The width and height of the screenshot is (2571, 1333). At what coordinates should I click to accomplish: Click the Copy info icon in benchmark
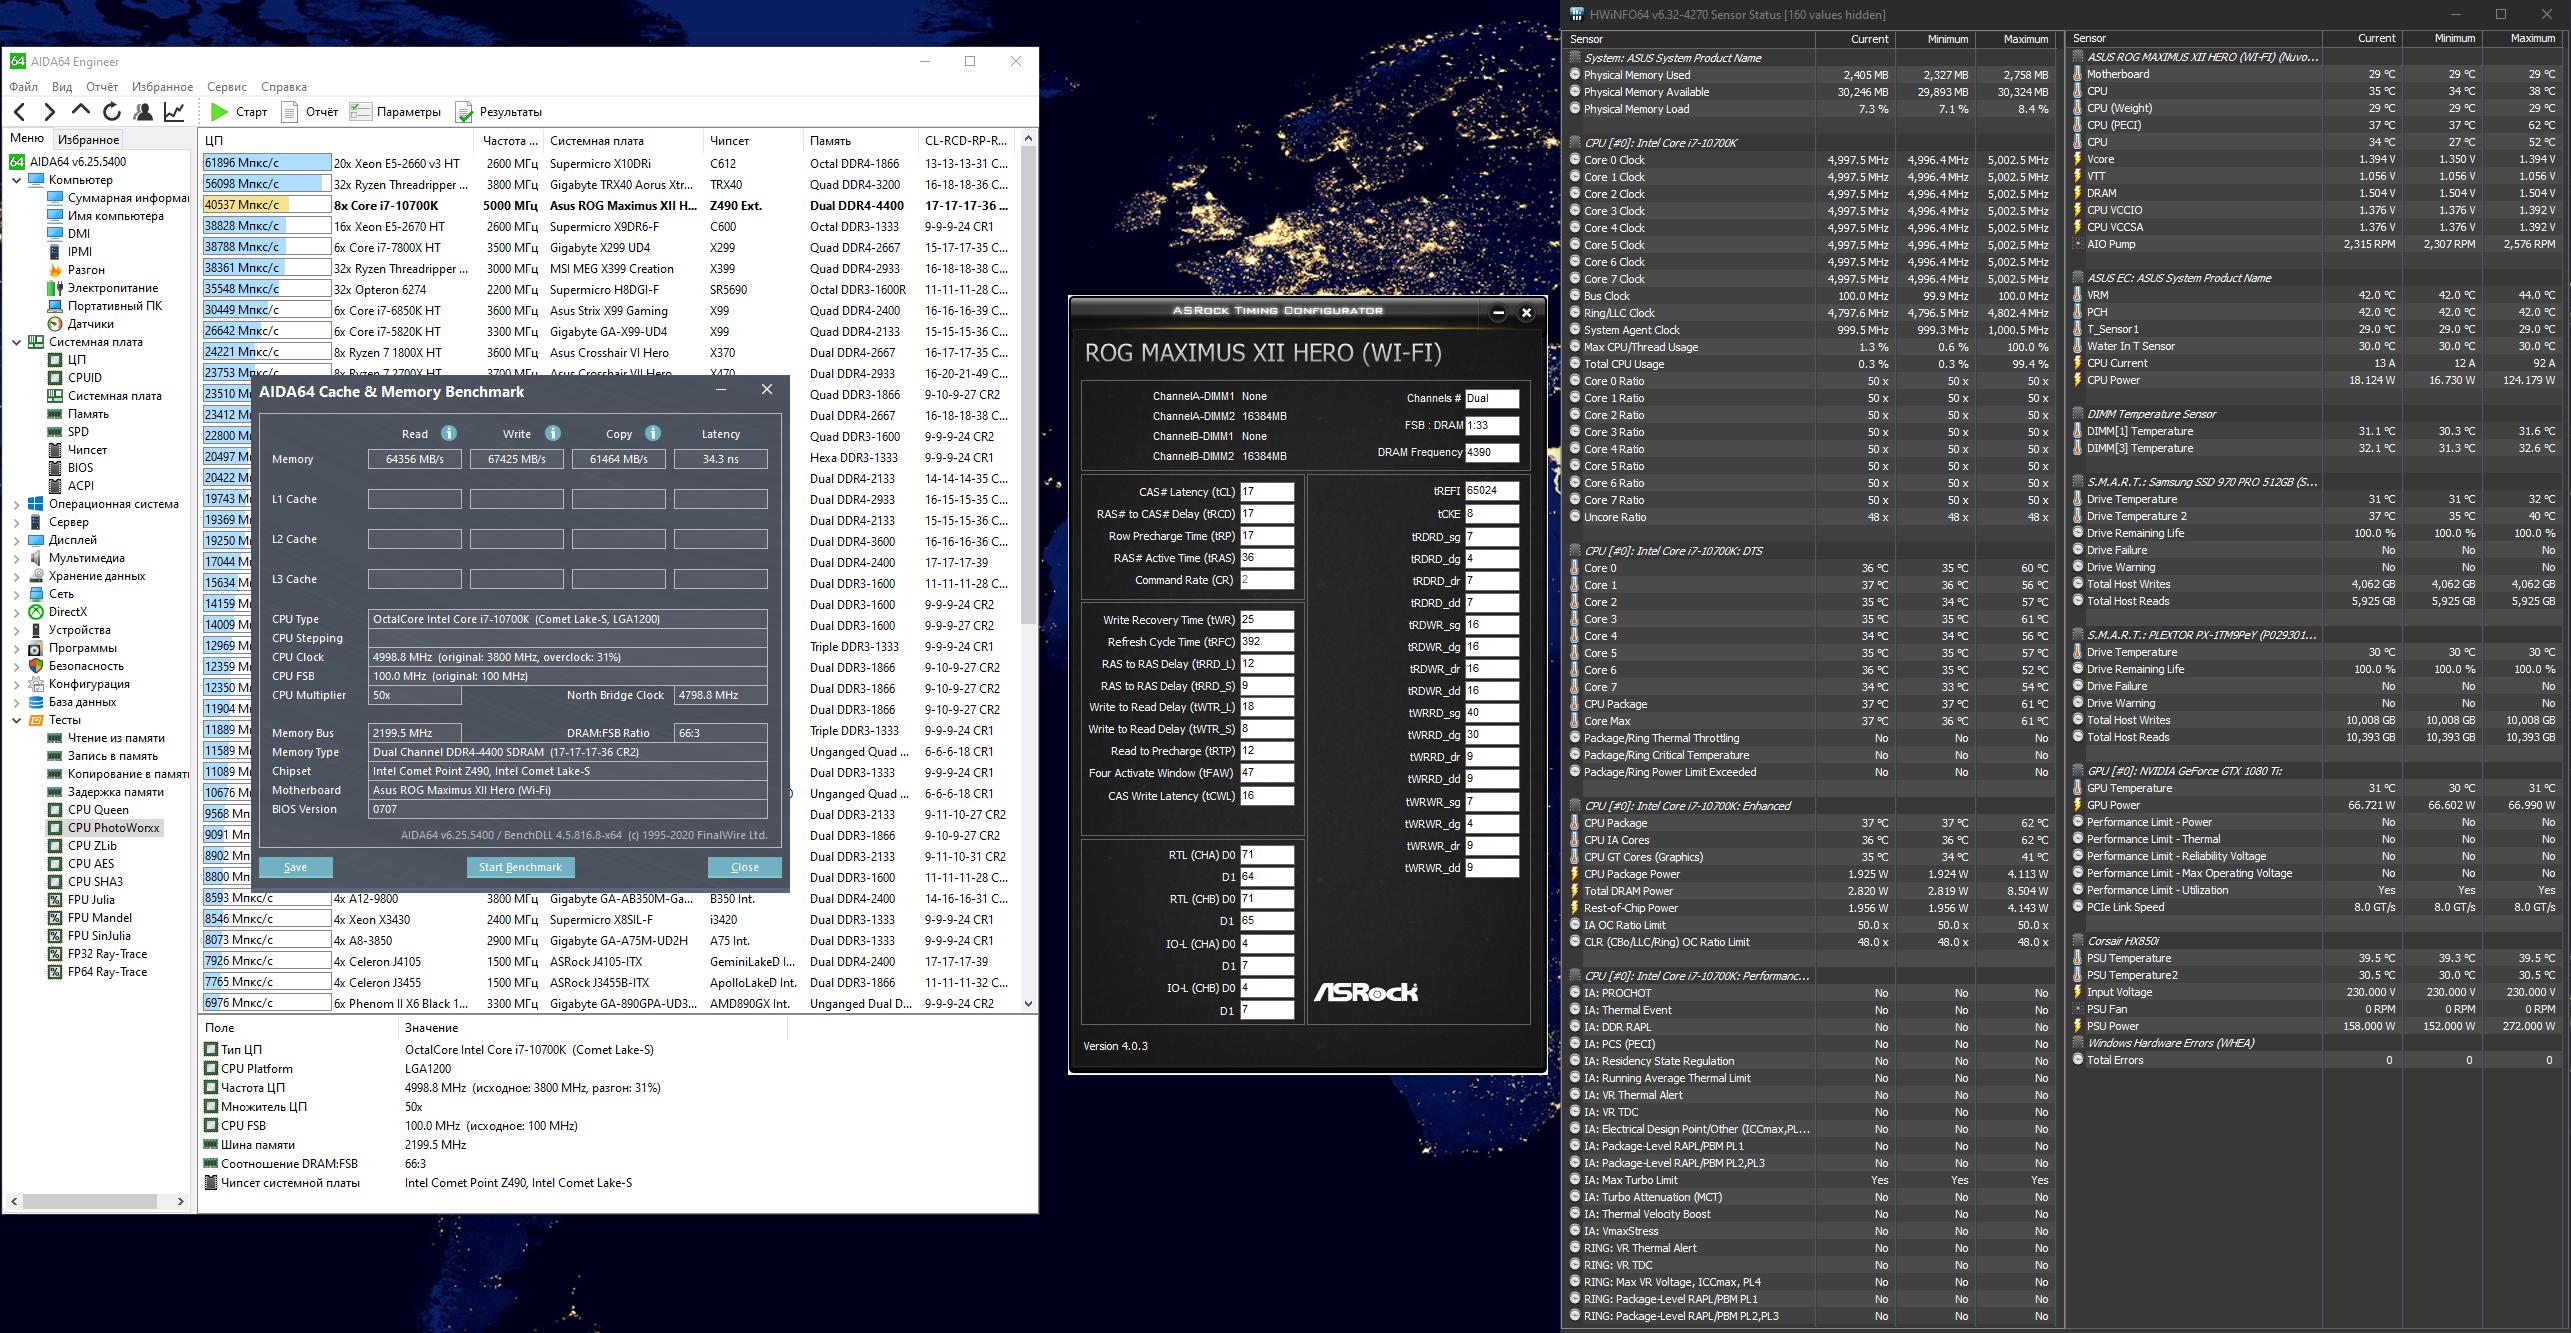pyautogui.click(x=653, y=433)
